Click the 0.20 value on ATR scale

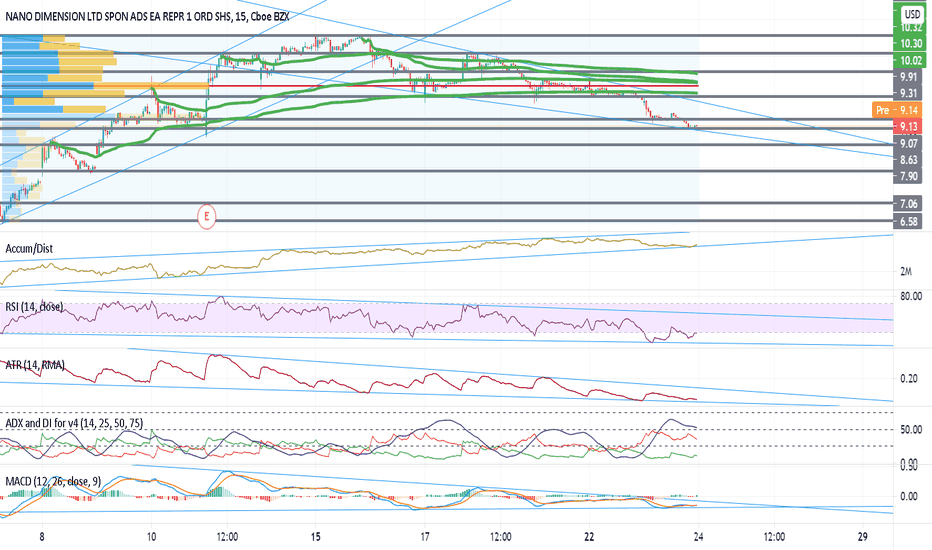(x=908, y=378)
